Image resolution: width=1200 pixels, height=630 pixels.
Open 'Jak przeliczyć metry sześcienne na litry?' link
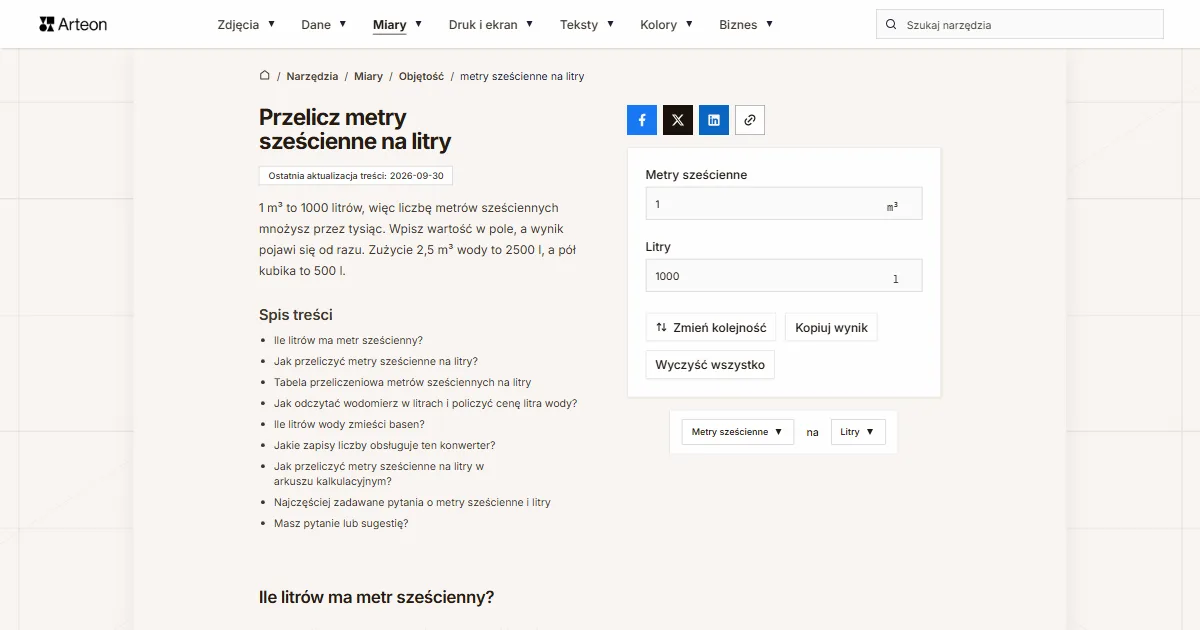pyautogui.click(x=376, y=361)
